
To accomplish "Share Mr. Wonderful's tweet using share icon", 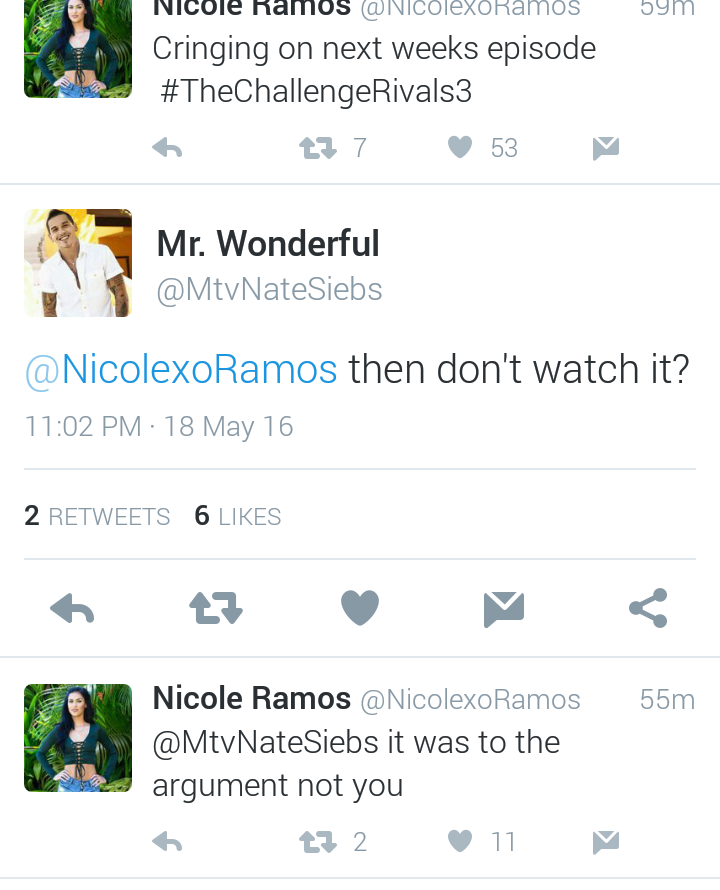I will point(648,608).
